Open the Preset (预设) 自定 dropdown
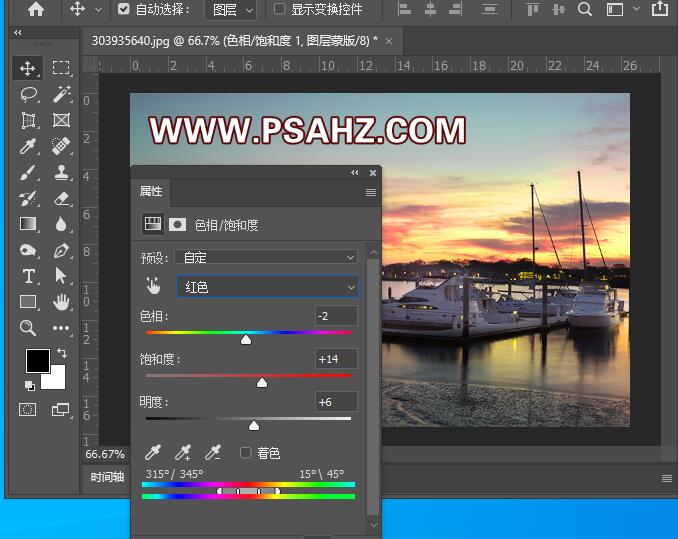The height and width of the screenshot is (539, 678). coord(266,257)
